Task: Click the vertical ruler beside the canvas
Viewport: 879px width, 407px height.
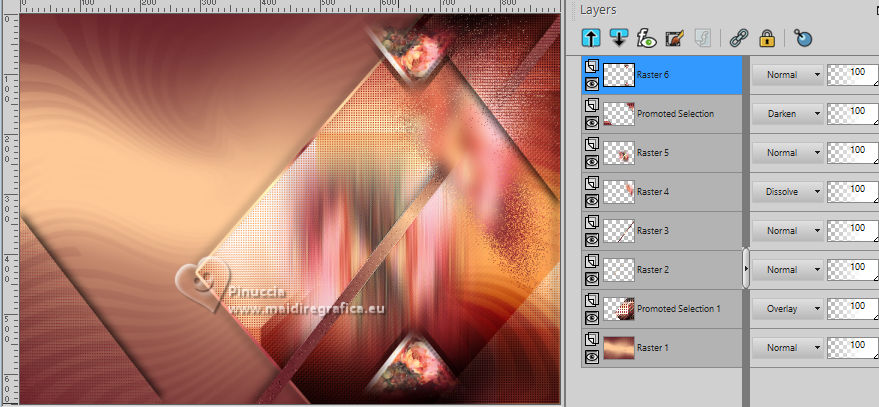Action: (10, 209)
